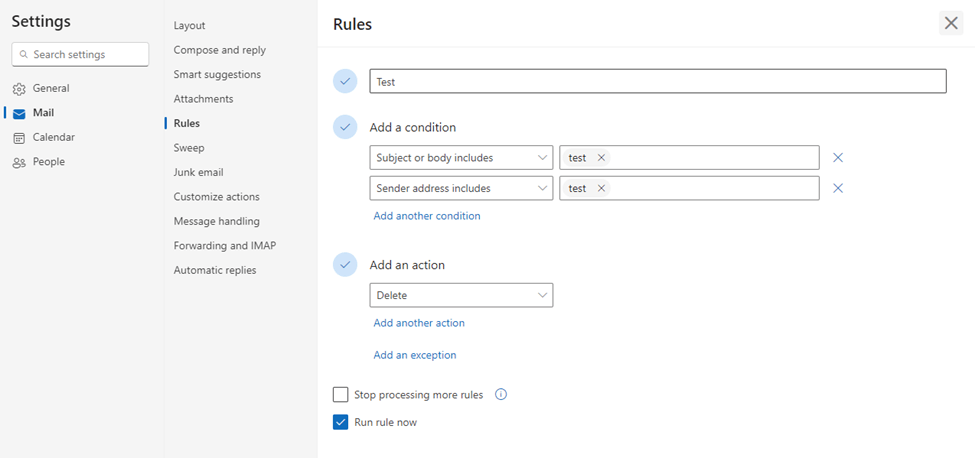Open Automatic replies settings
The image size is (975, 458).
coord(215,270)
